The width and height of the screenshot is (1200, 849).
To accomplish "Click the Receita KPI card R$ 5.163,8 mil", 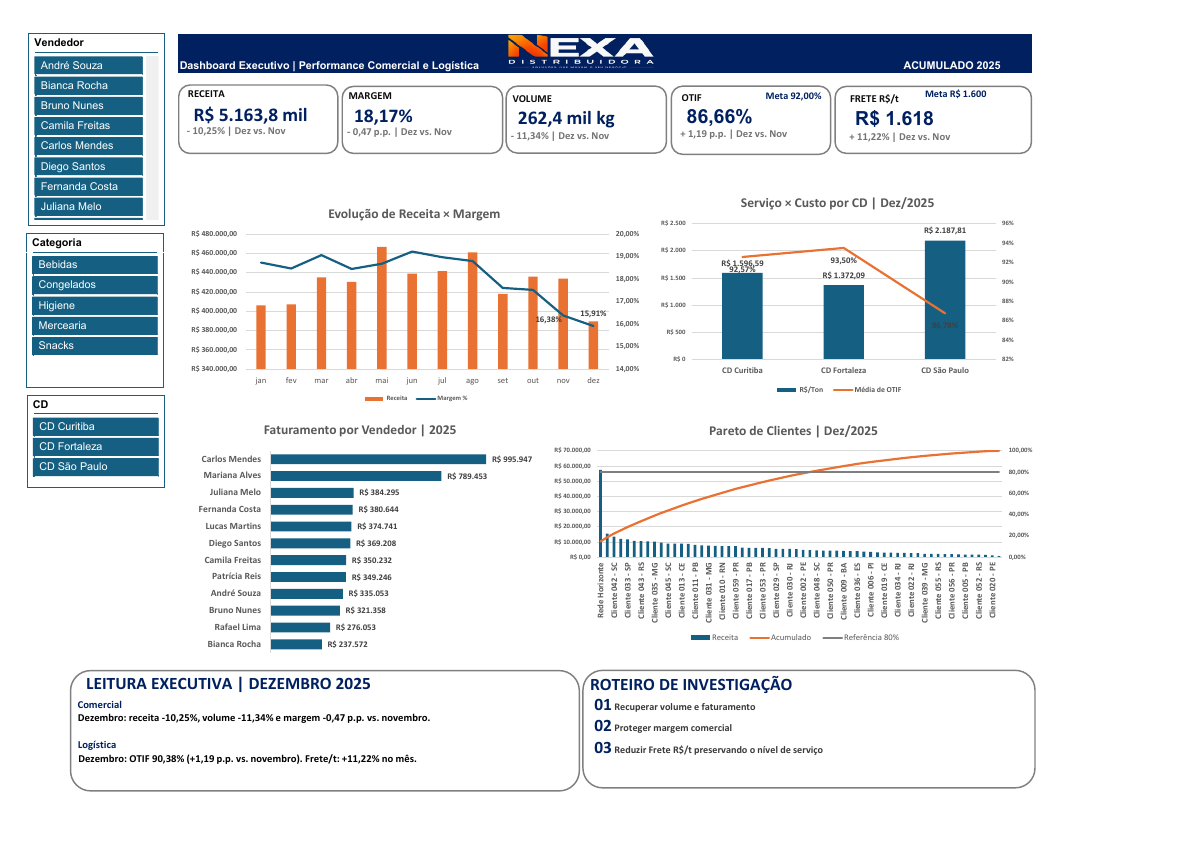I will click(x=258, y=119).
